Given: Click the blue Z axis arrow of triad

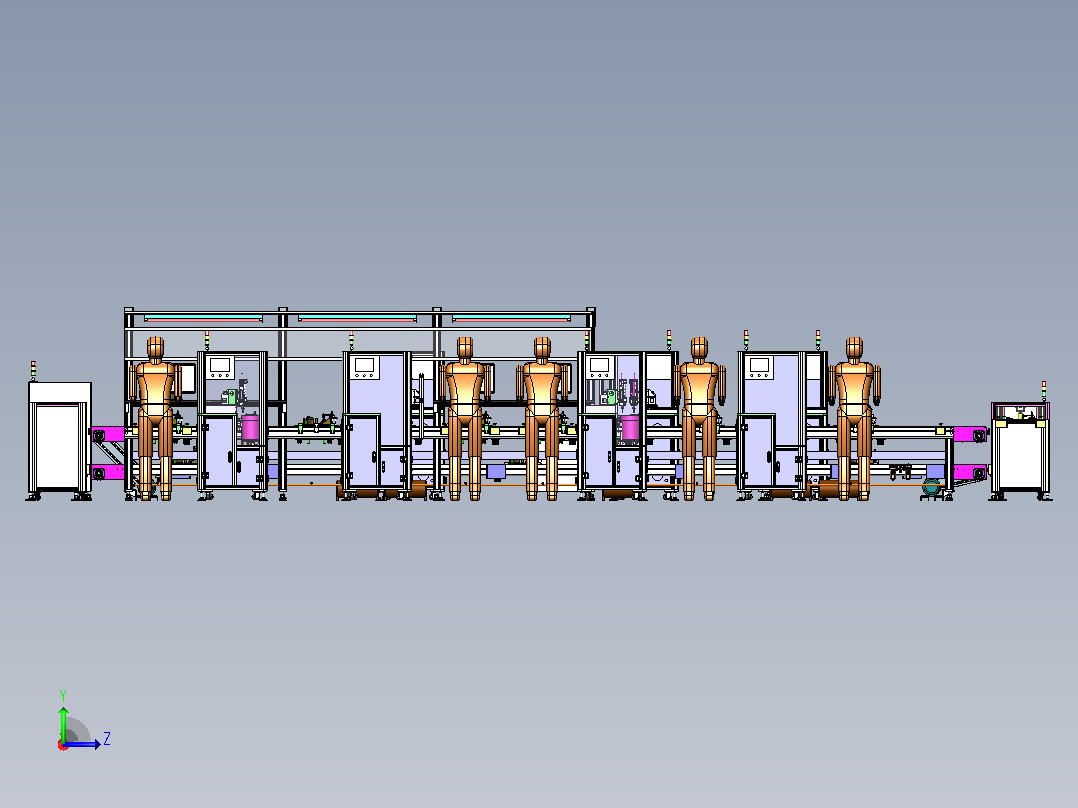Looking at the screenshot, I should 84,744.
